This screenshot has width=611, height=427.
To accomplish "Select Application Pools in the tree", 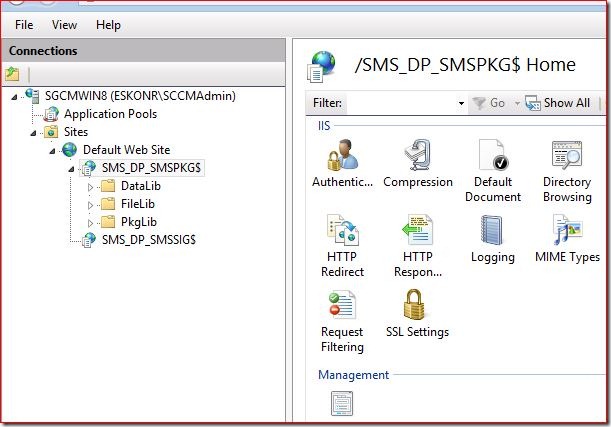I will (109, 114).
